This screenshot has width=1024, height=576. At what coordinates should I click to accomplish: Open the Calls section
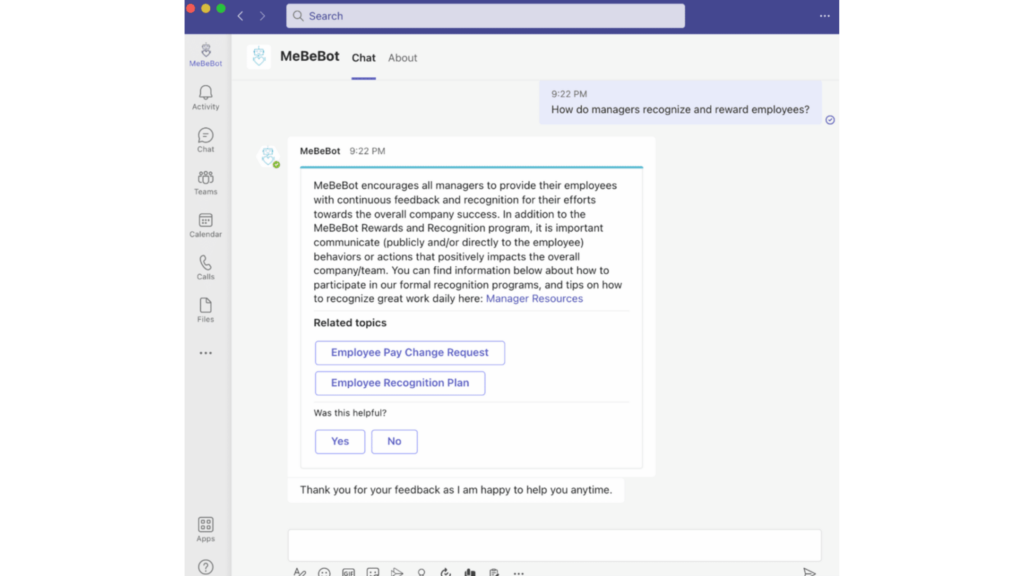(206, 267)
